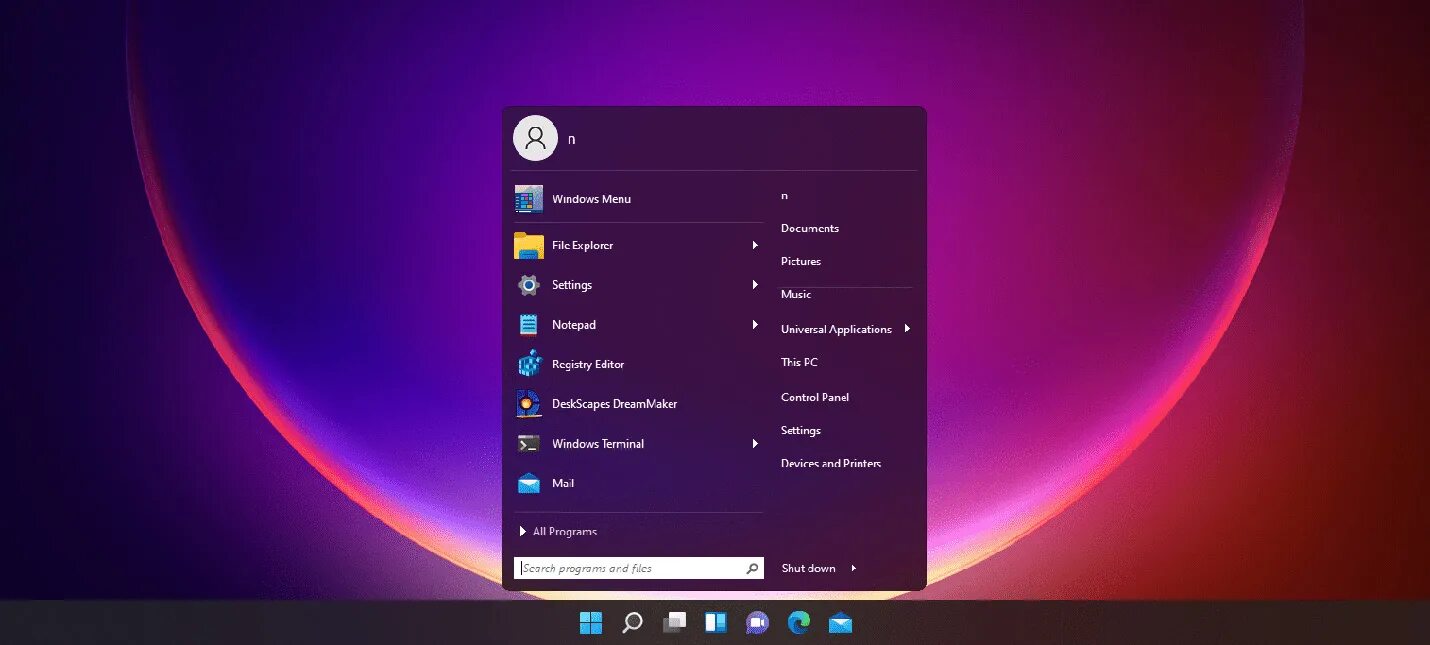Expand Universal Applications submenu arrow
Viewport: 1430px width, 645px height.
coord(907,328)
